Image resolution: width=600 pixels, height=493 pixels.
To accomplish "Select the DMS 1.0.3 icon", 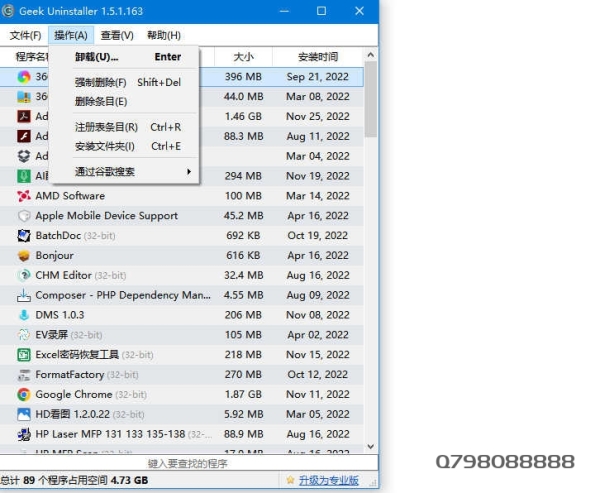I will (24, 315).
